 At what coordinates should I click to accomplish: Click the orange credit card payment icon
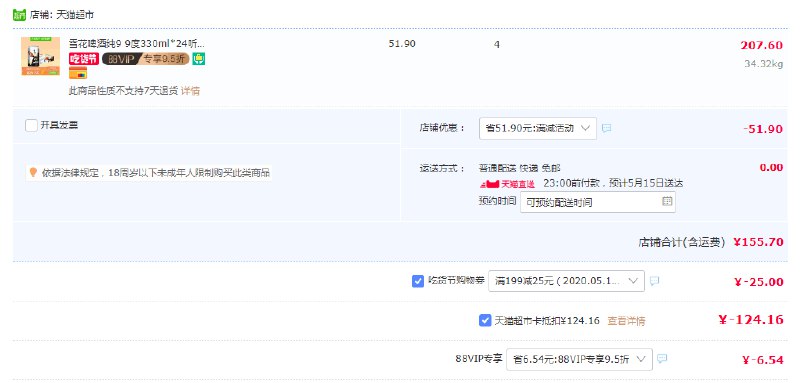tap(78, 74)
